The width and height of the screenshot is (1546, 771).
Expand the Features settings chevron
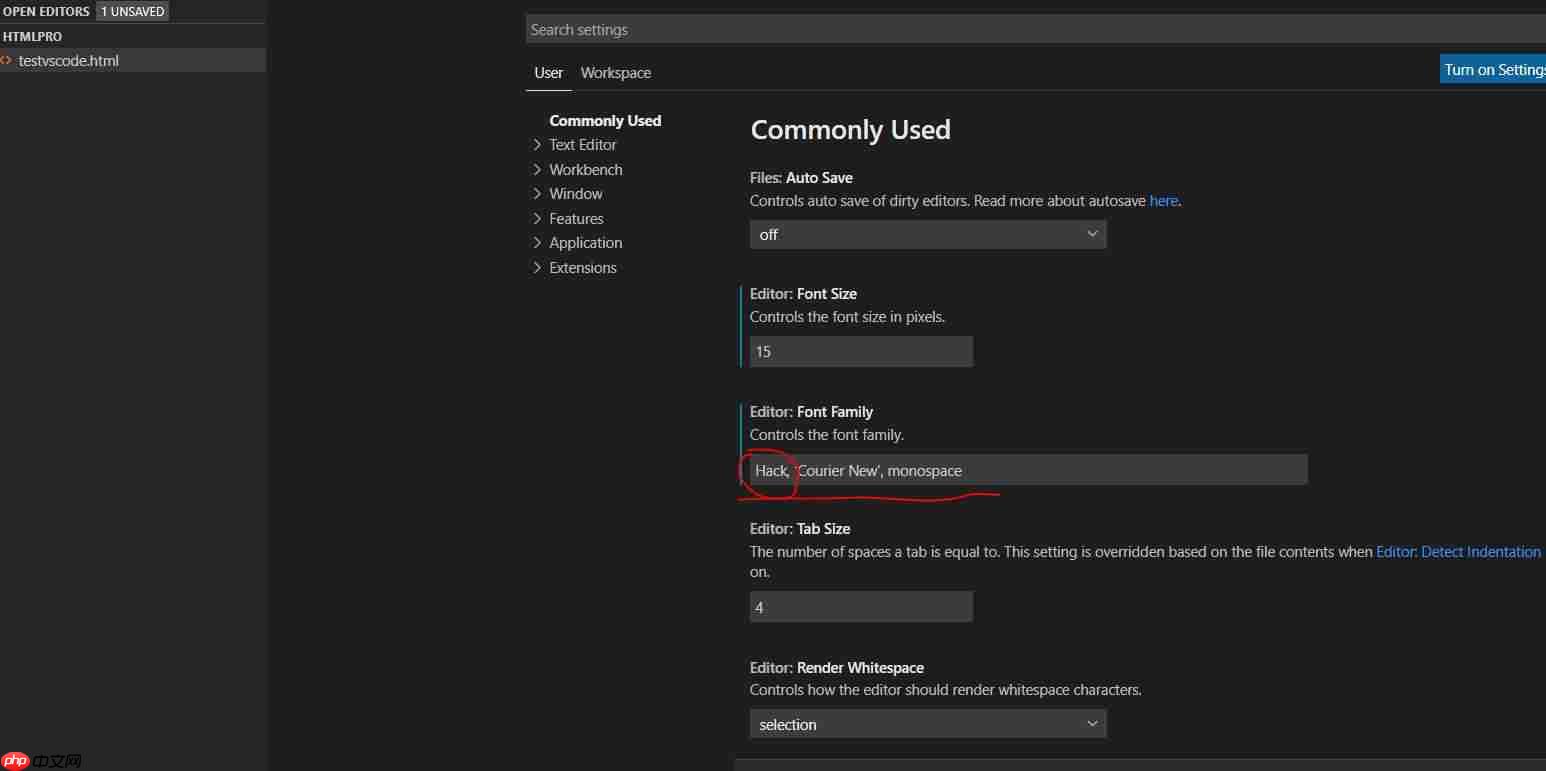[537, 219]
